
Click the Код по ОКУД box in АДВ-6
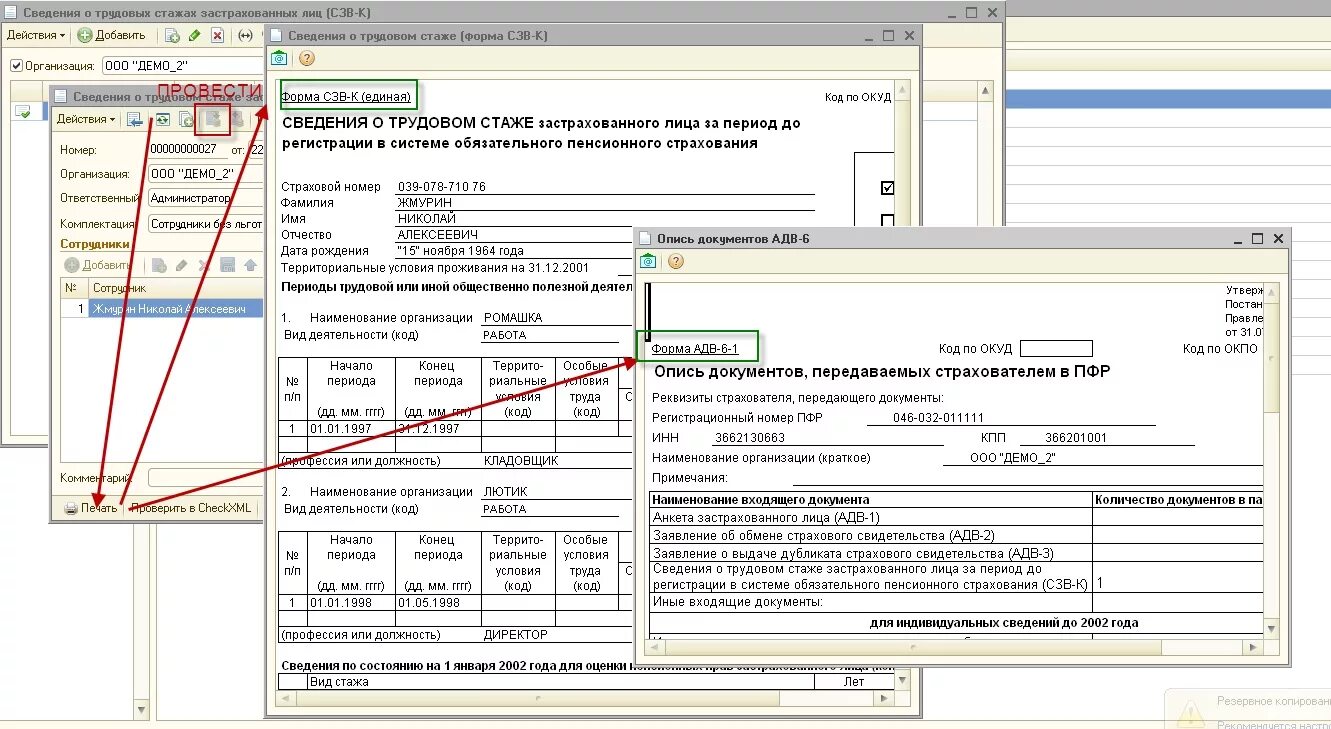point(1056,349)
